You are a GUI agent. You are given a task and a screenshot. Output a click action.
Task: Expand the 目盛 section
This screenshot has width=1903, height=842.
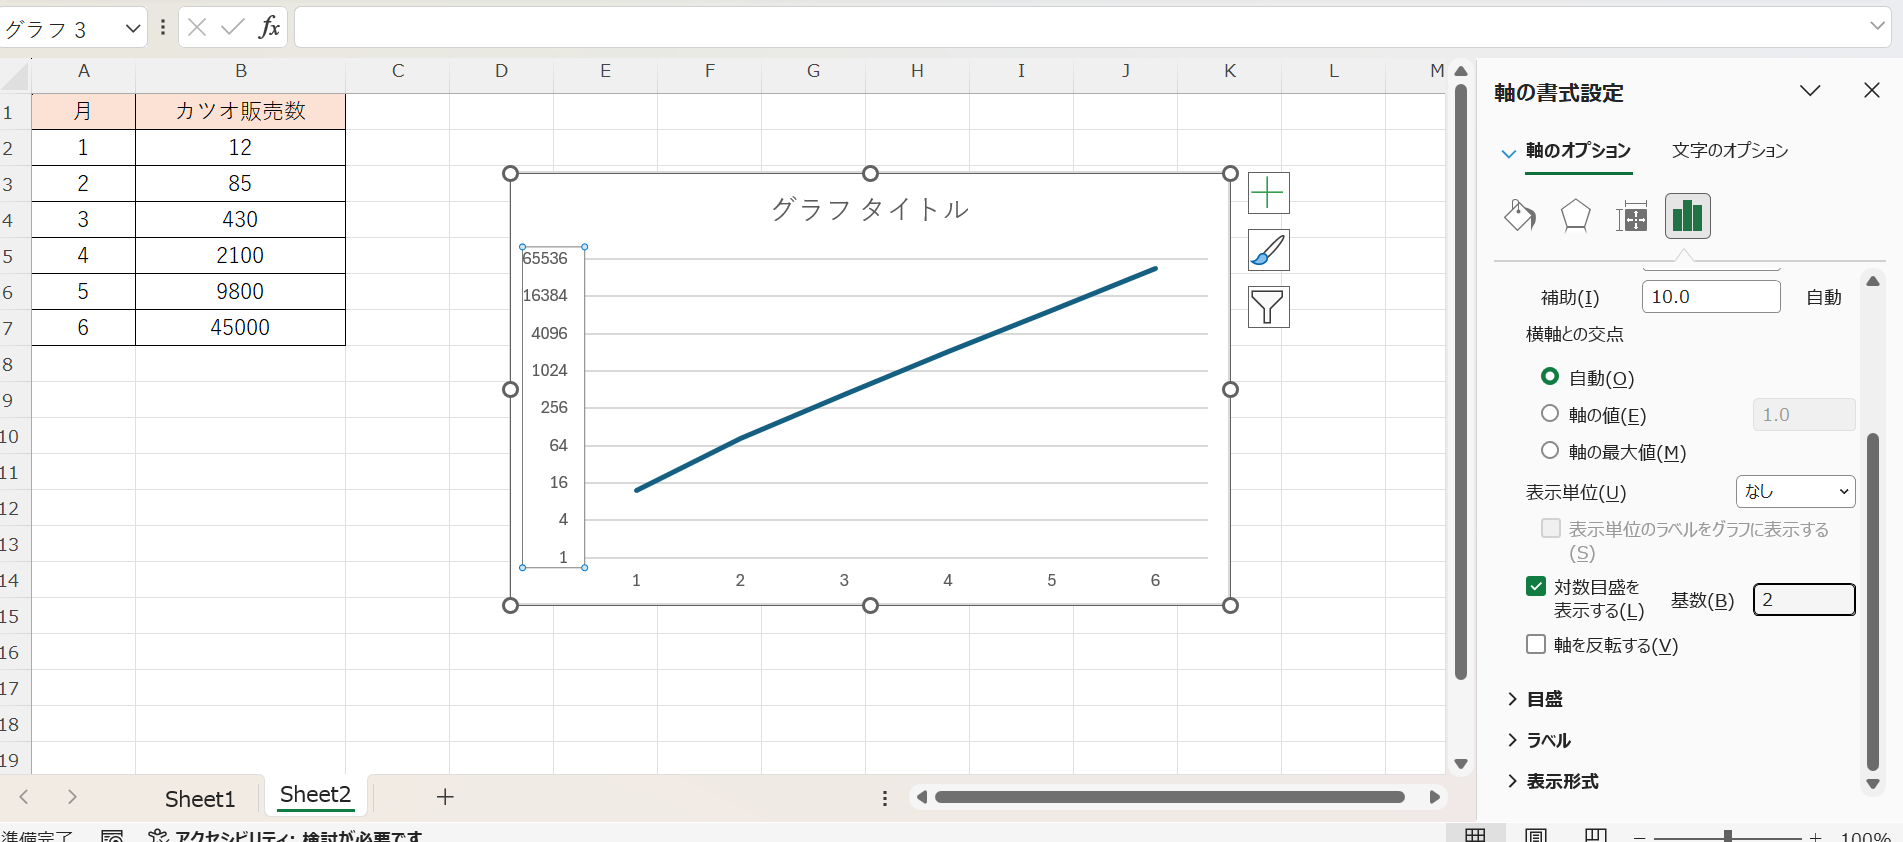coord(1545,699)
